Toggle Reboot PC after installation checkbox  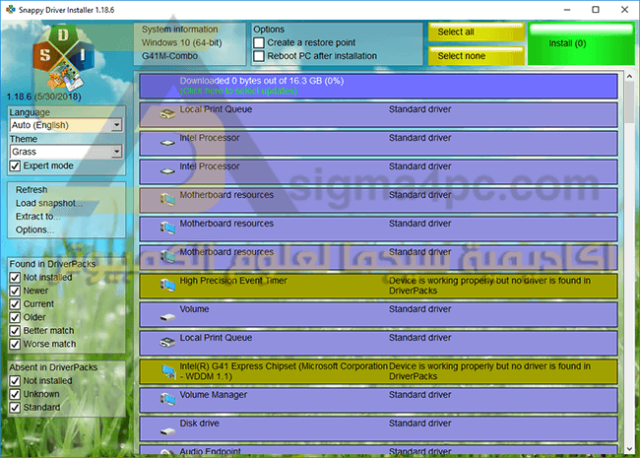pyautogui.click(x=259, y=56)
